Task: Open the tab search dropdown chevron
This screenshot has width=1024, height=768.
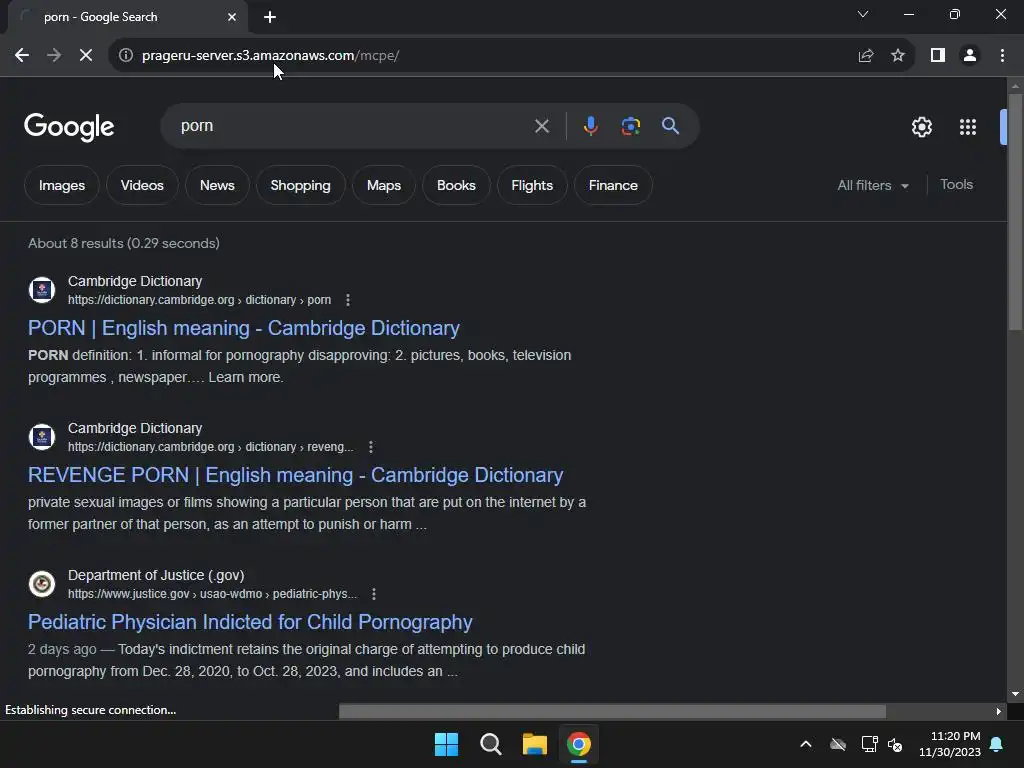Action: coord(863,14)
